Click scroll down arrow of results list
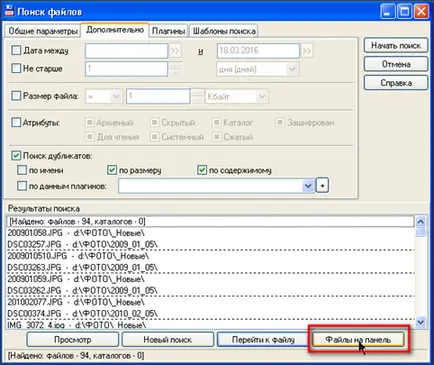The height and width of the screenshot is (365, 434). pyautogui.click(x=421, y=322)
